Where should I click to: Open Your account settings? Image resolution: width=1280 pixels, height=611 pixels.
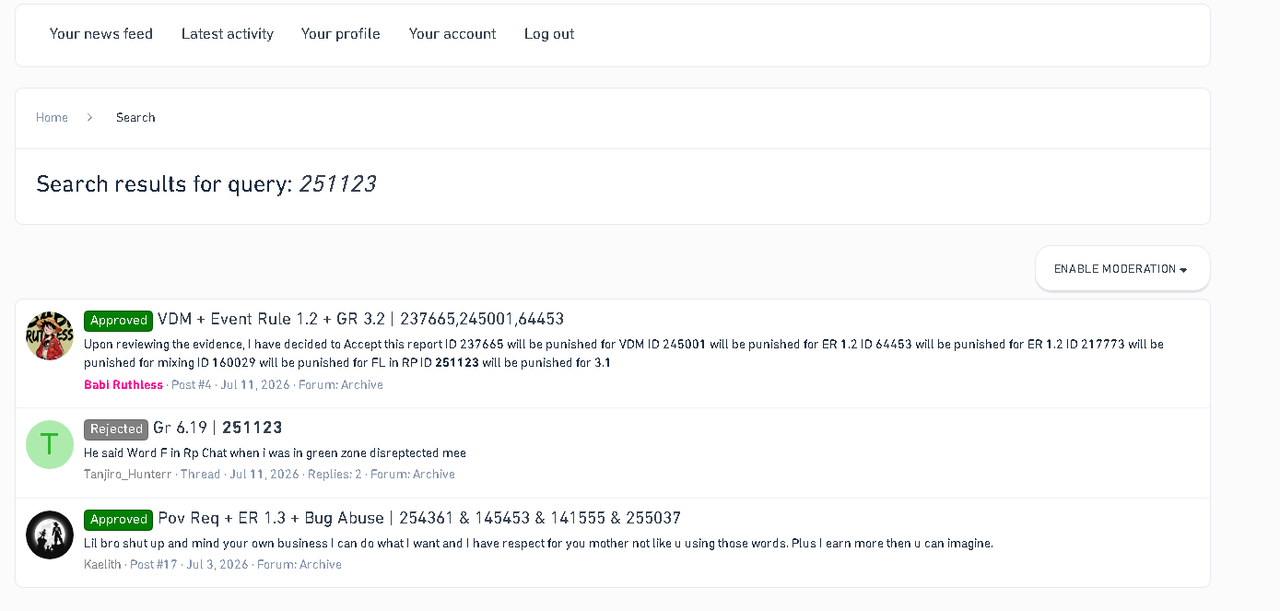[452, 34]
